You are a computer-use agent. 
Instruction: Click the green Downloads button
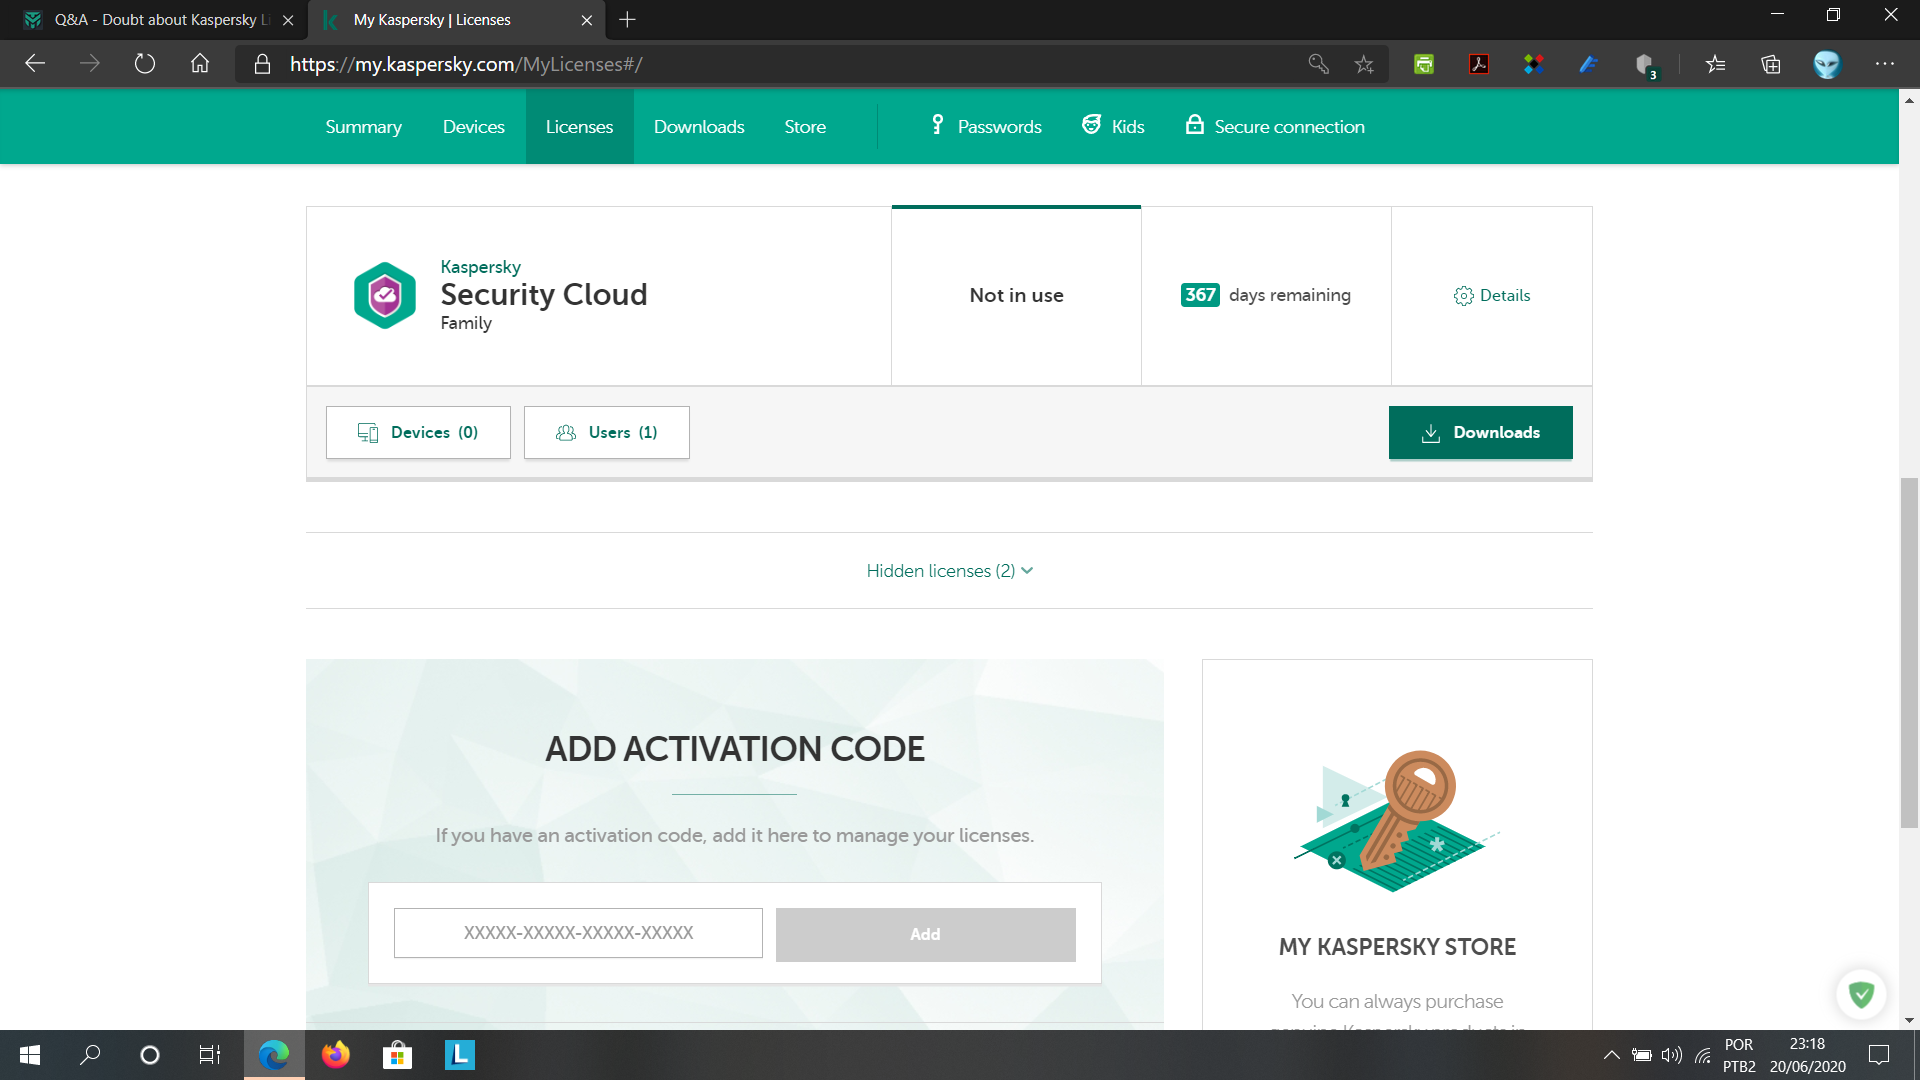click(1480, 433)
